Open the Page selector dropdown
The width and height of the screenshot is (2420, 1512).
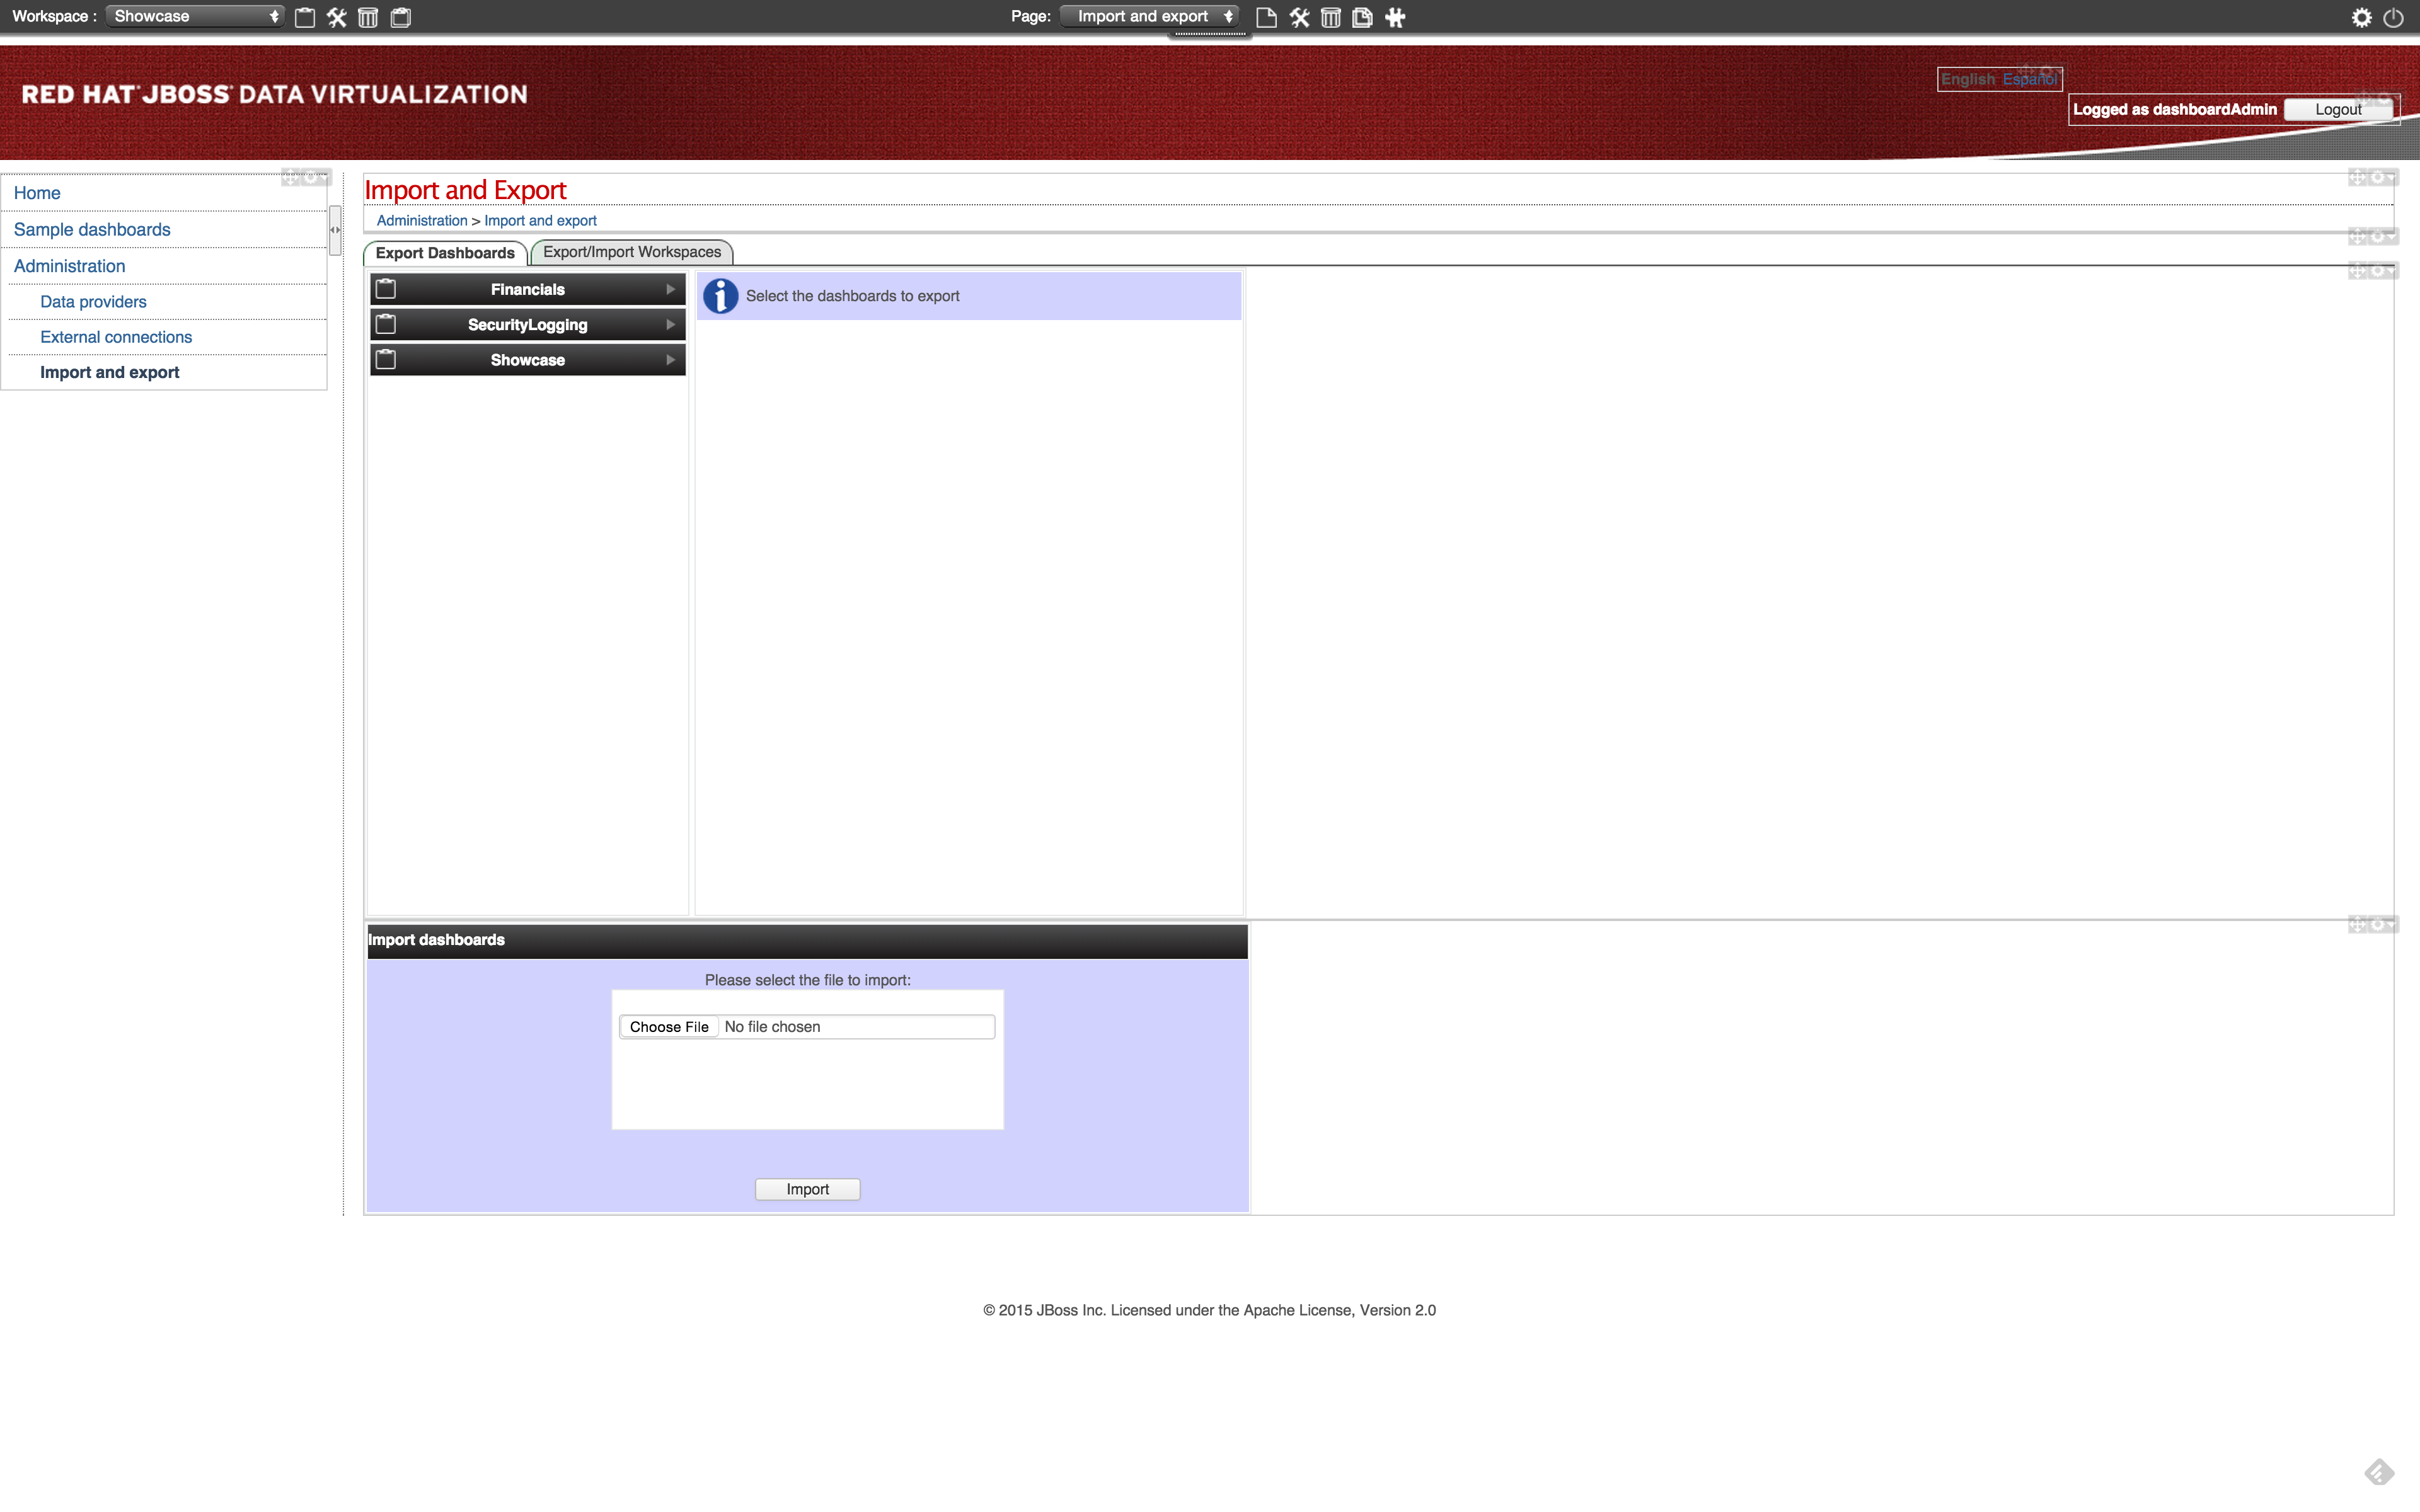click(1150, 16)
